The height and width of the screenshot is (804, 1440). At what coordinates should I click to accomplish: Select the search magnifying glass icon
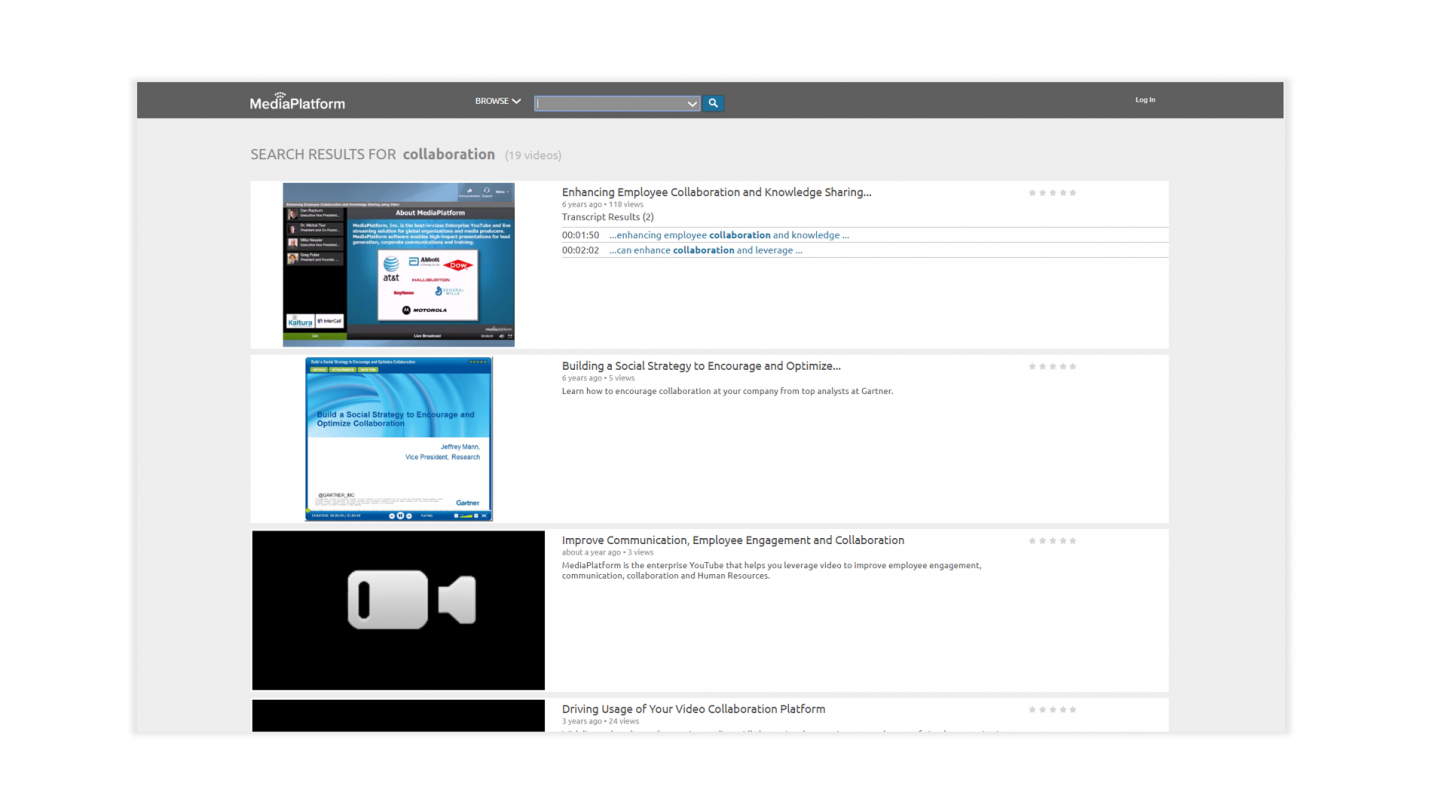(712, 103)
